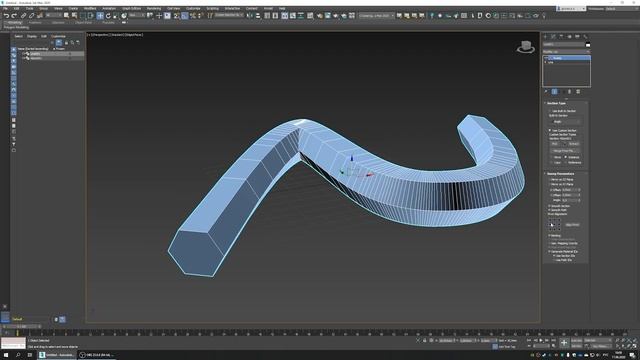This screenshot has width=640, height=360.
Task: Toggle the Percent Snap icon
Action: (x=193, y=16)
